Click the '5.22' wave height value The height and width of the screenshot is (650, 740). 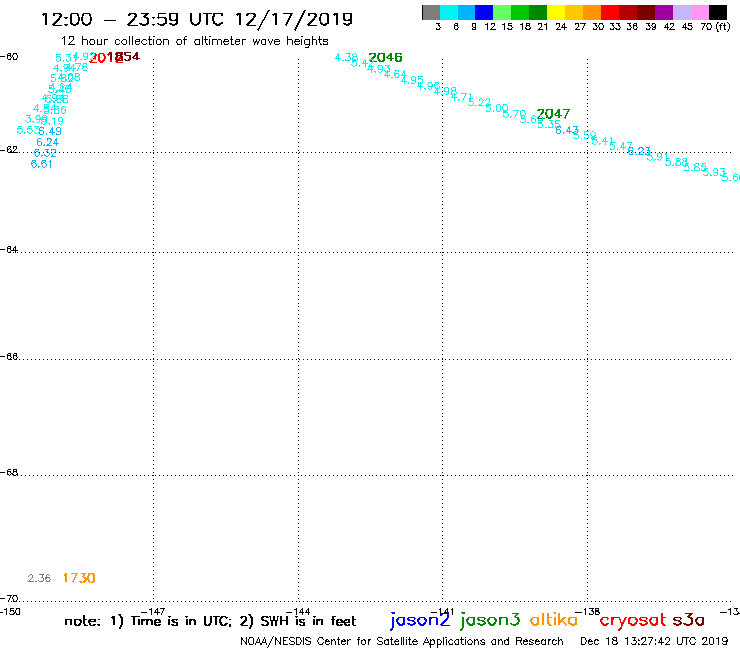click(x=479, y=102)
